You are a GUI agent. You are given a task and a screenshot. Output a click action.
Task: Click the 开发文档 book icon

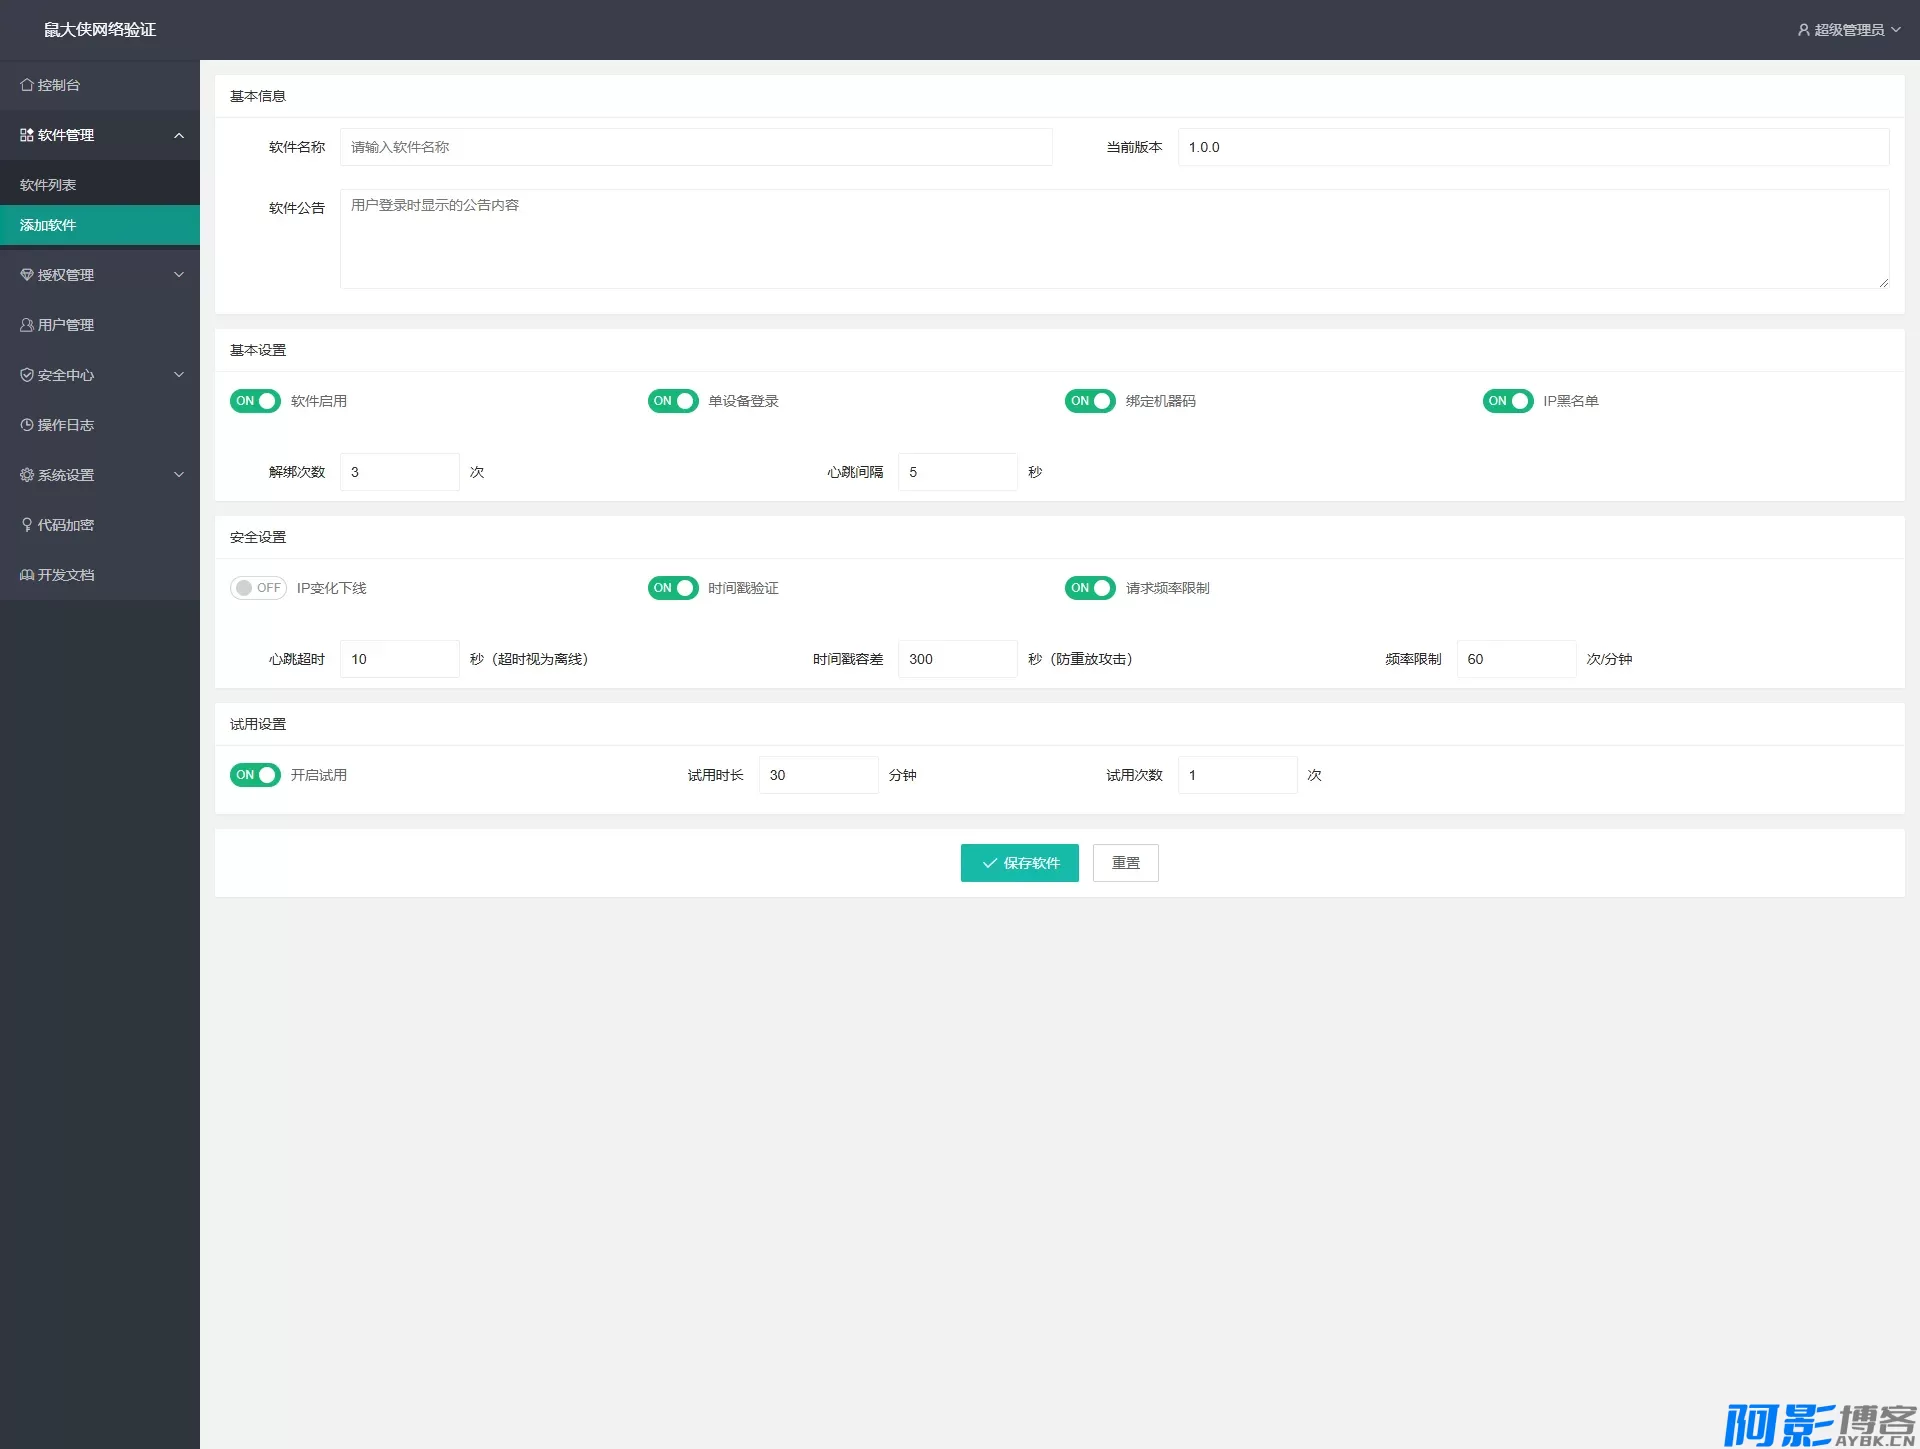[x=27, y=575]
